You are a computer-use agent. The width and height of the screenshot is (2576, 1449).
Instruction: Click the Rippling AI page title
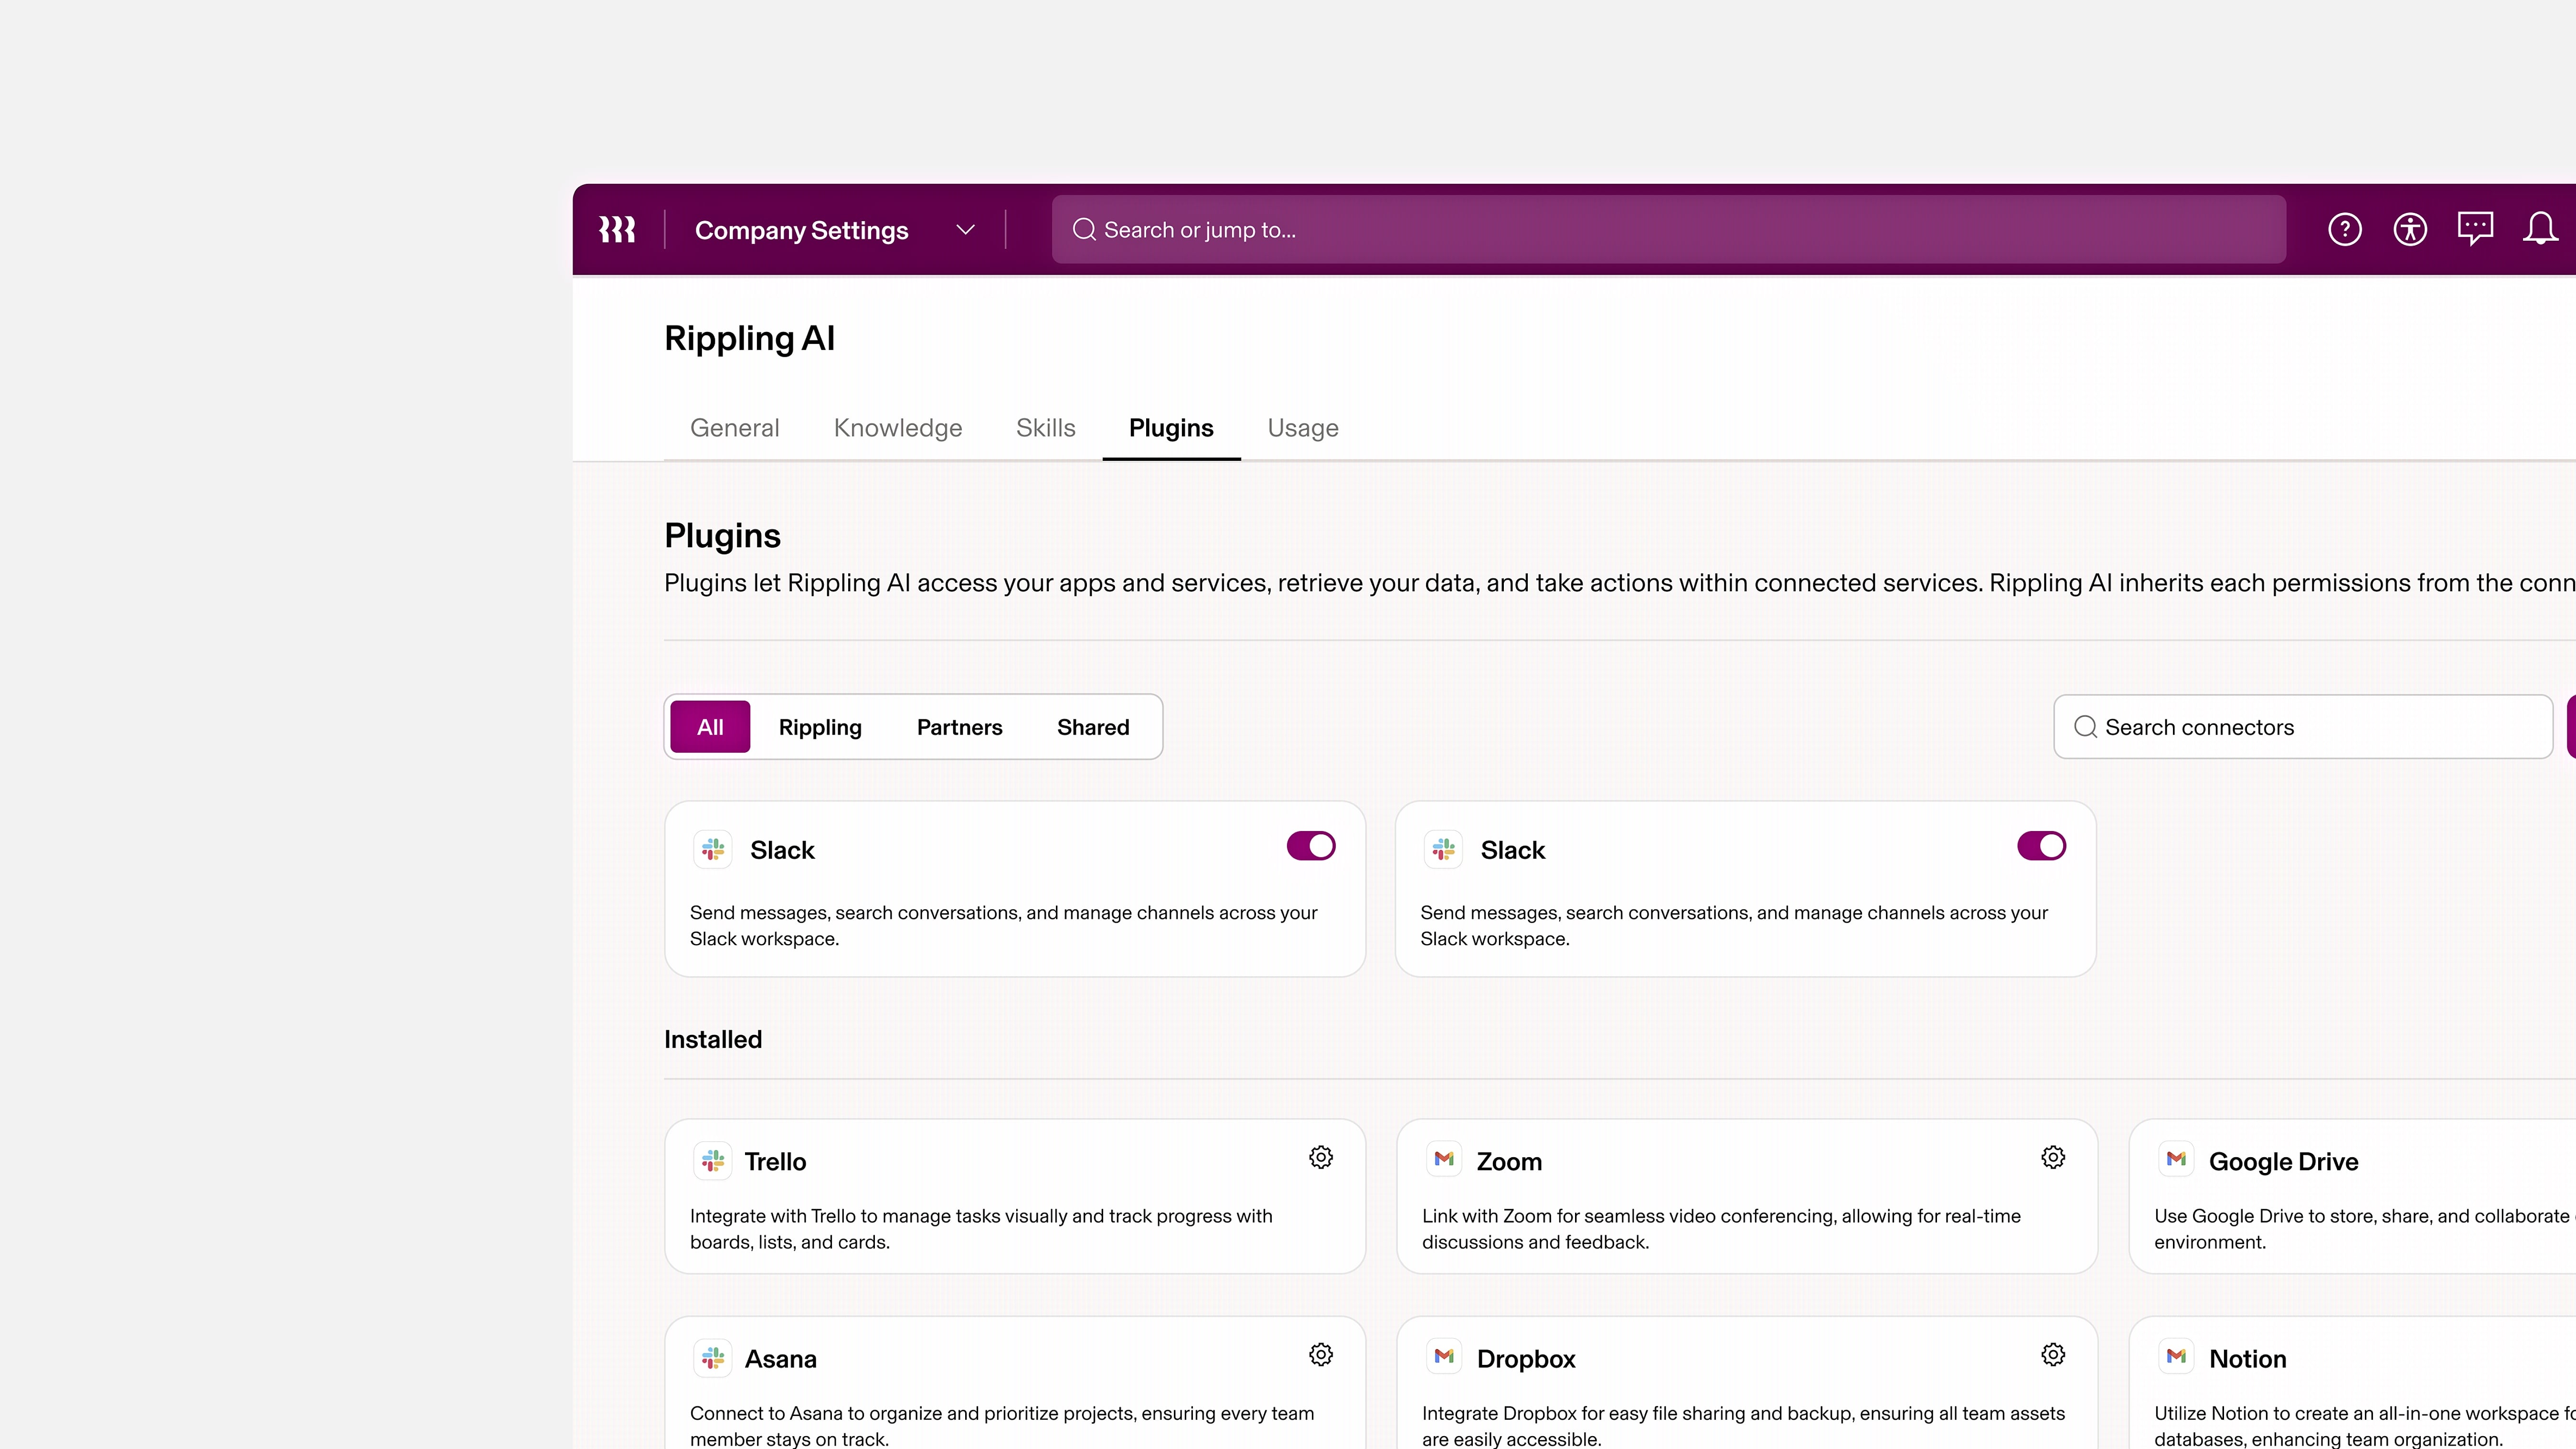coord(749,339)
